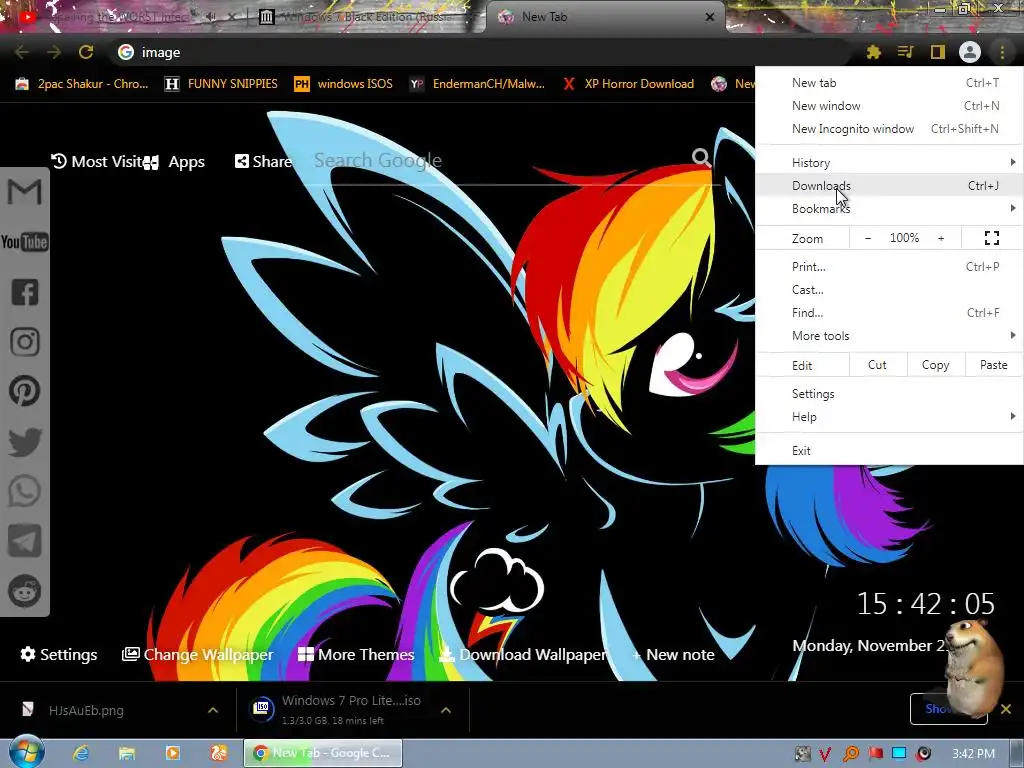Image resolution: width=1024 pixels, height=768 pixels.
Task: Open Downloads from the menu
Action: [x=889, y=185]
